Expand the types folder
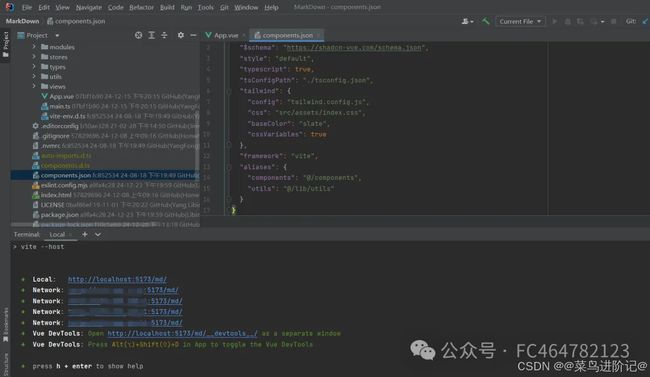The image size is (650, 377). click(x=34, y=66)
